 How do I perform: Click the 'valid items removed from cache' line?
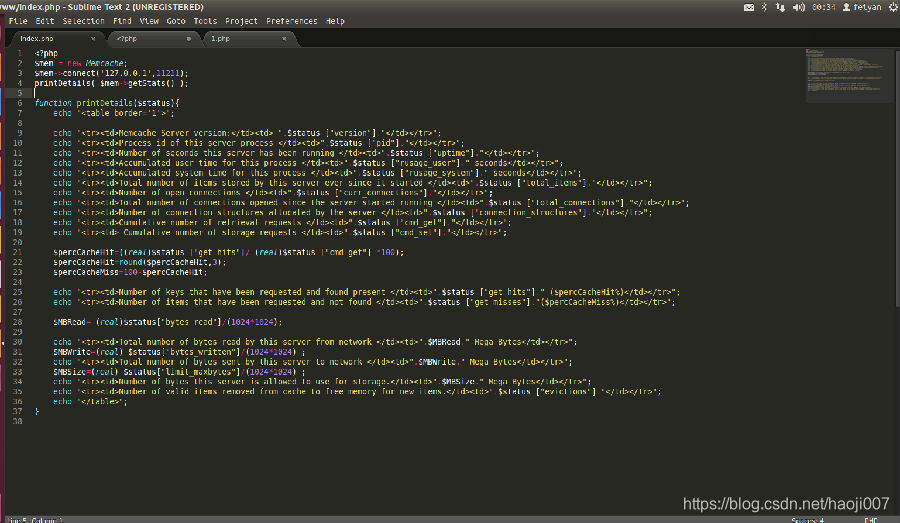click(357, 392)
